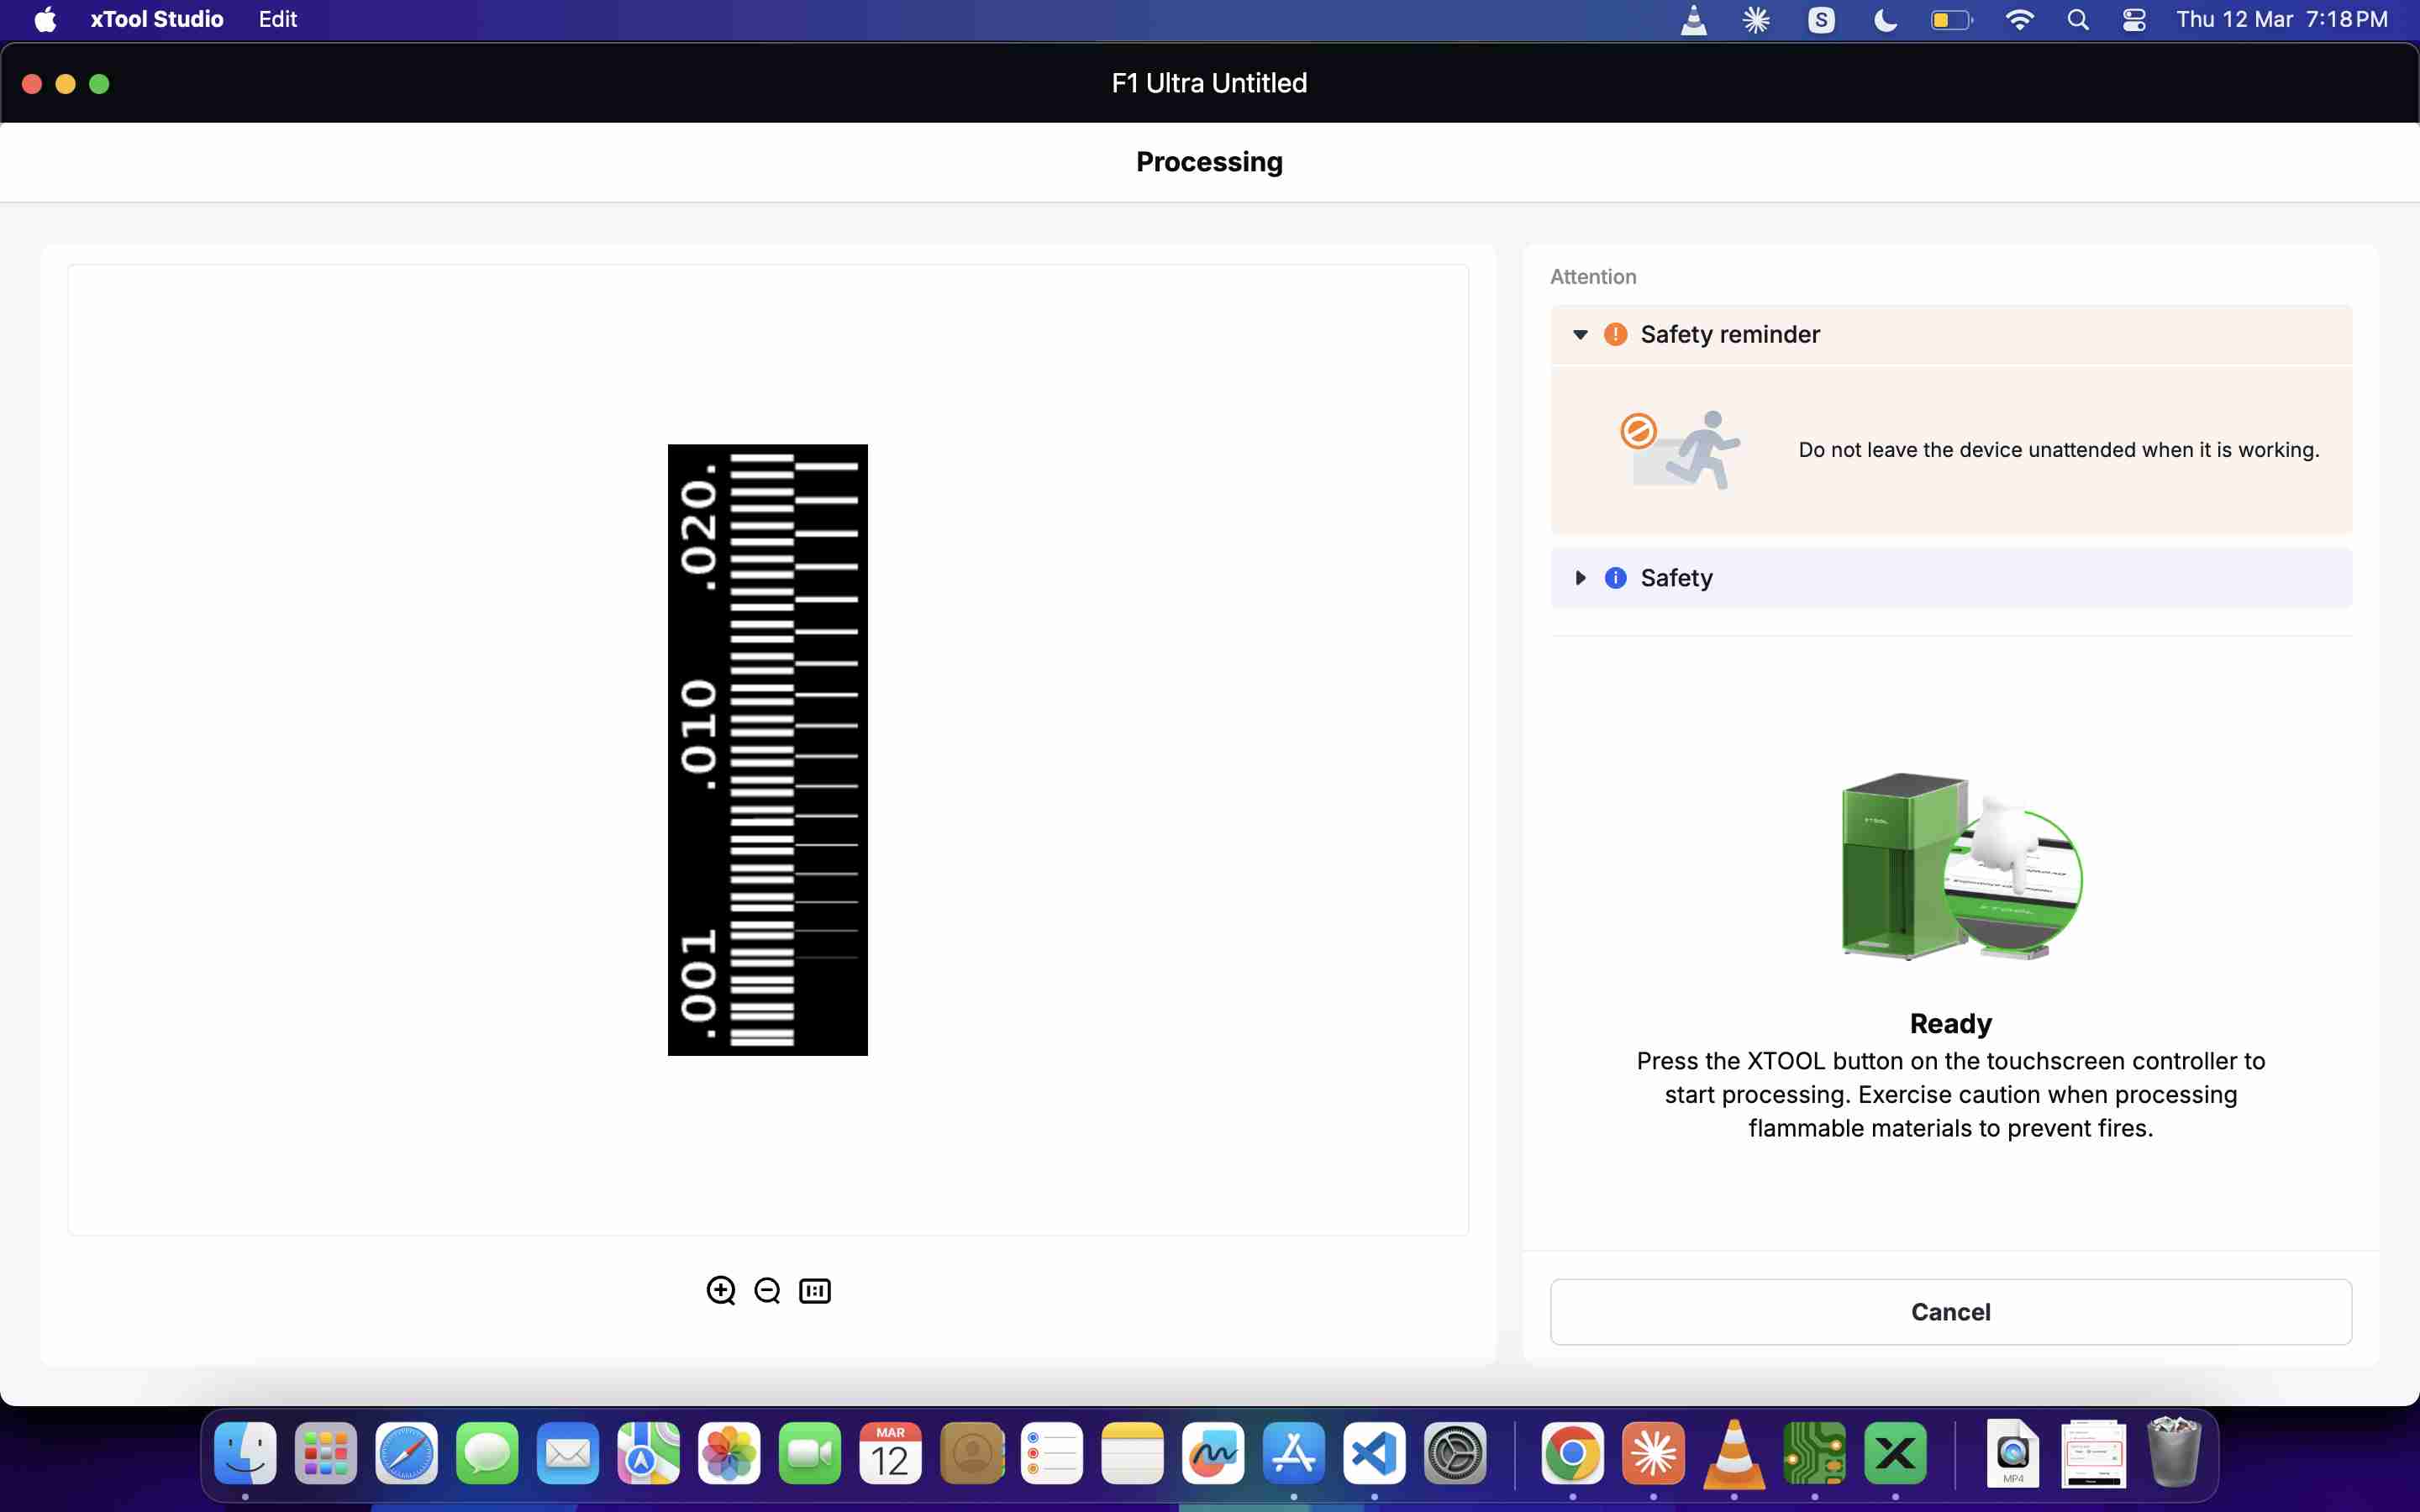Collapse the Safety reminder section

1580,334
